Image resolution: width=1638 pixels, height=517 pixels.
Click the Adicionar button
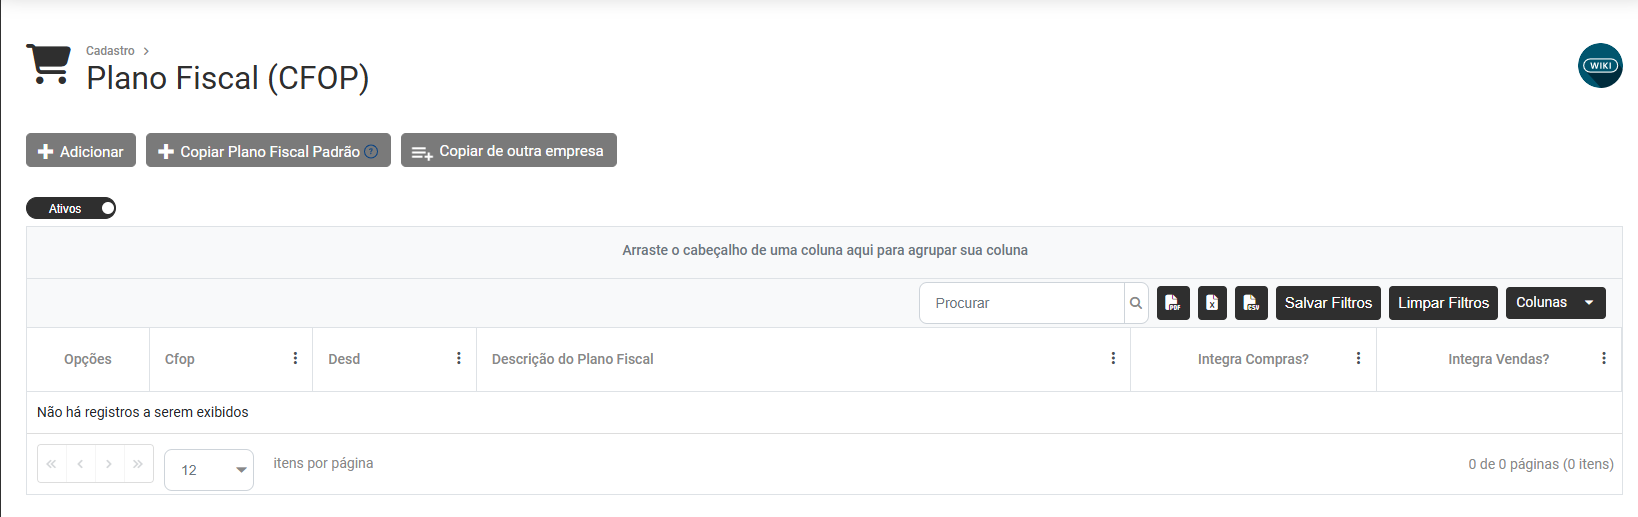click(81, 151)
